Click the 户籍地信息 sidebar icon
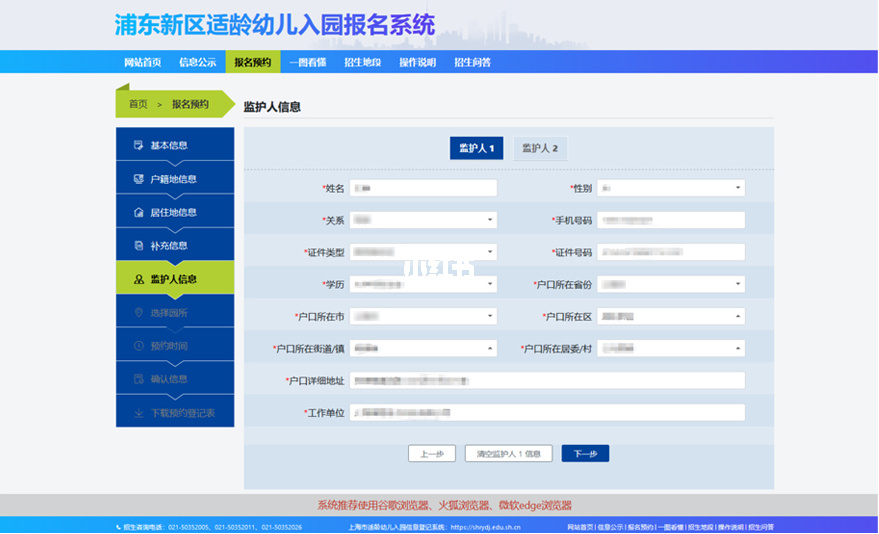Image resolution: width=879 pixels, height=534 pixels. 138,179
